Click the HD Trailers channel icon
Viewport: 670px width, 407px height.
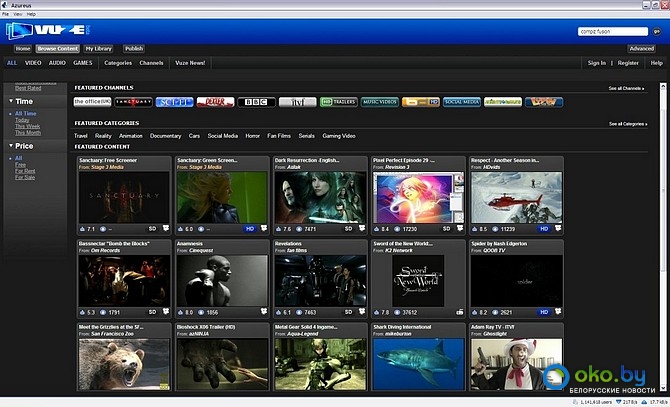[x=338, y=102]
